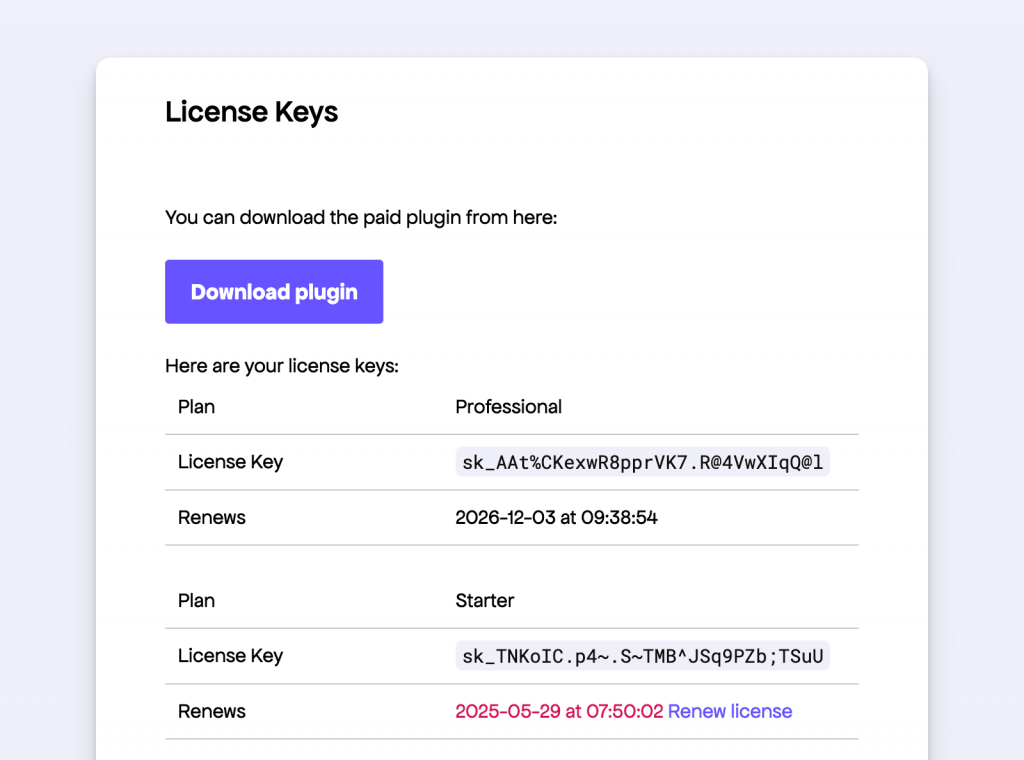Click the Renews label in the Starter table
1024x760 pixels.
pos(211,711)
